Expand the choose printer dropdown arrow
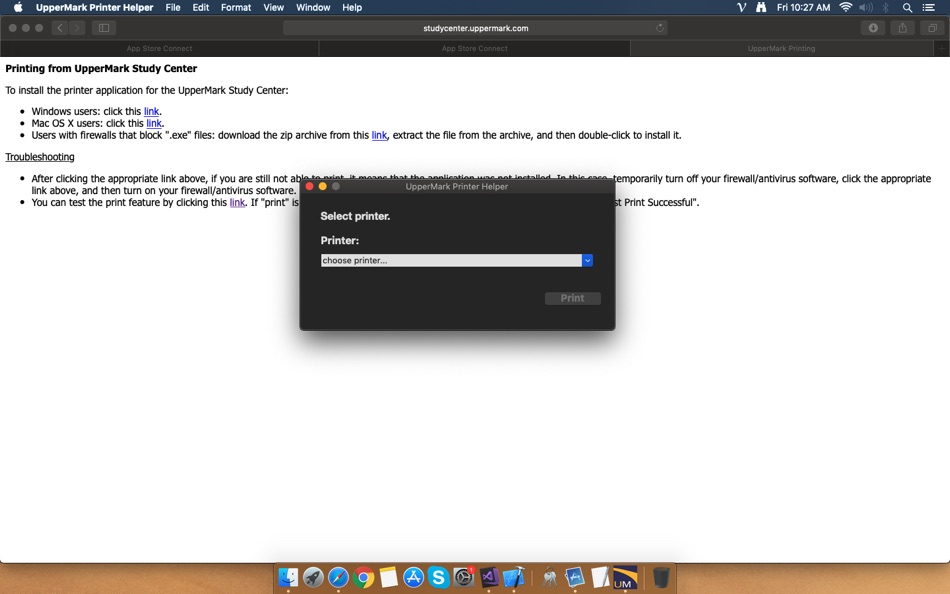Image resolution: width=950 pixels, height=594 pixels. click(x=587, y=260)
